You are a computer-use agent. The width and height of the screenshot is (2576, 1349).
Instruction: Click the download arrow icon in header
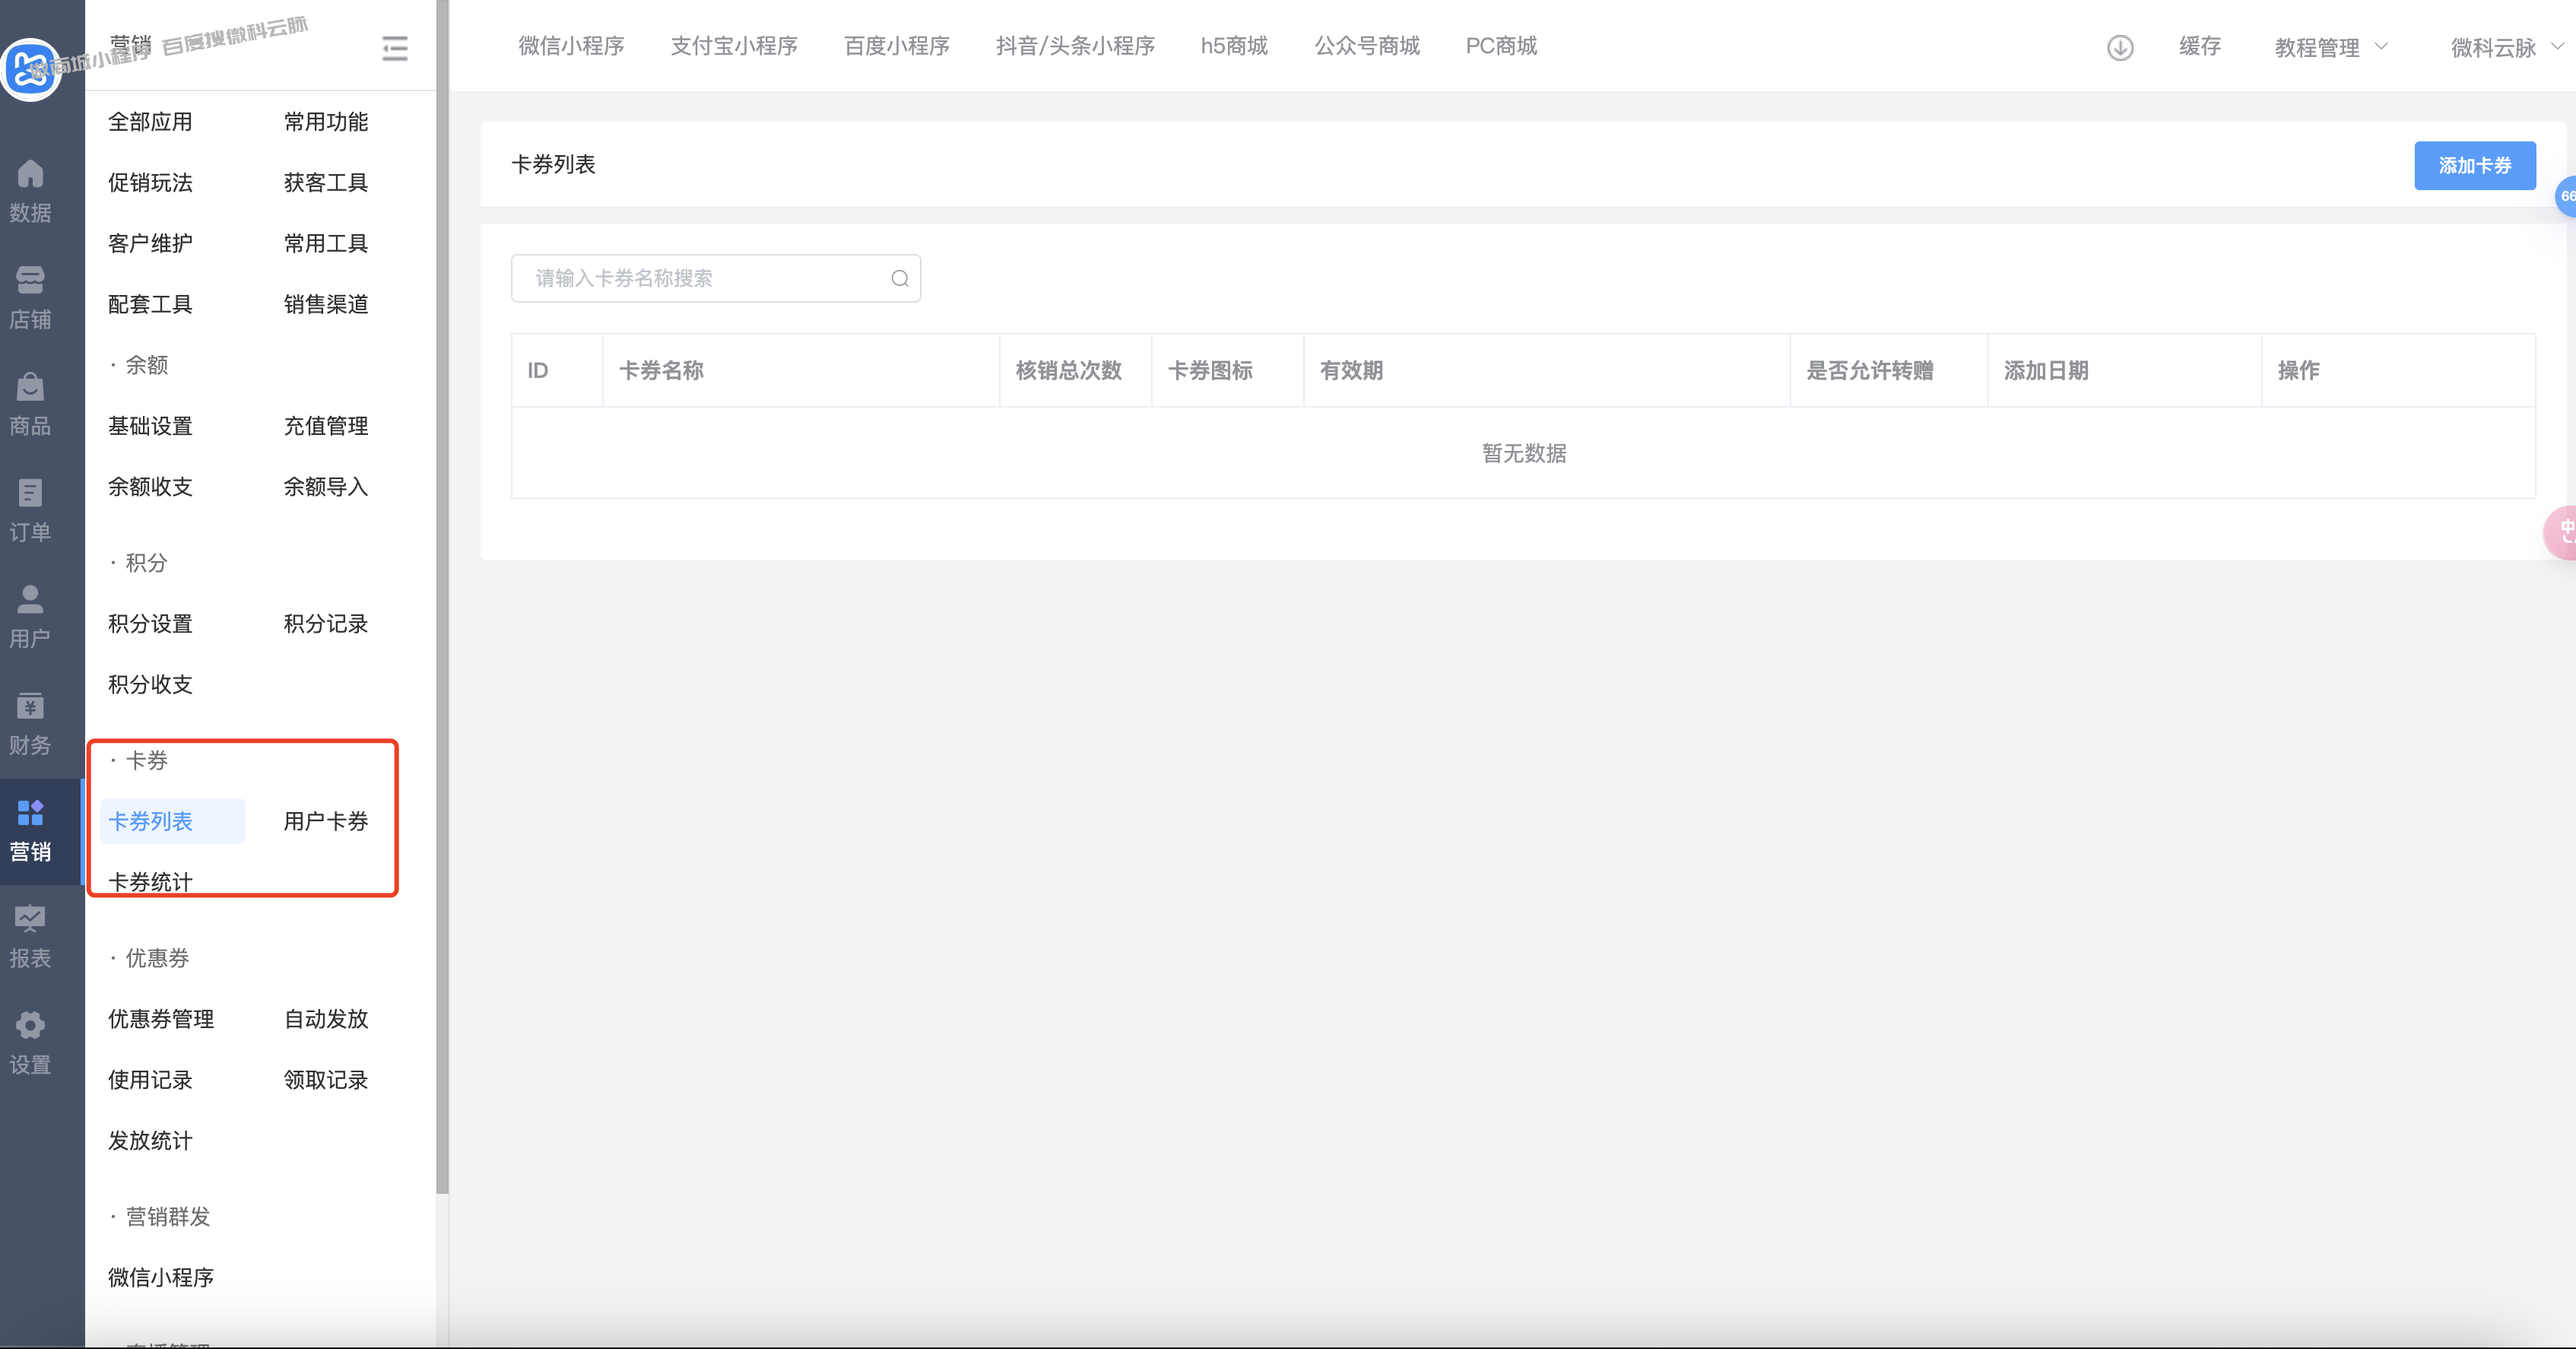click(2120, 47)
